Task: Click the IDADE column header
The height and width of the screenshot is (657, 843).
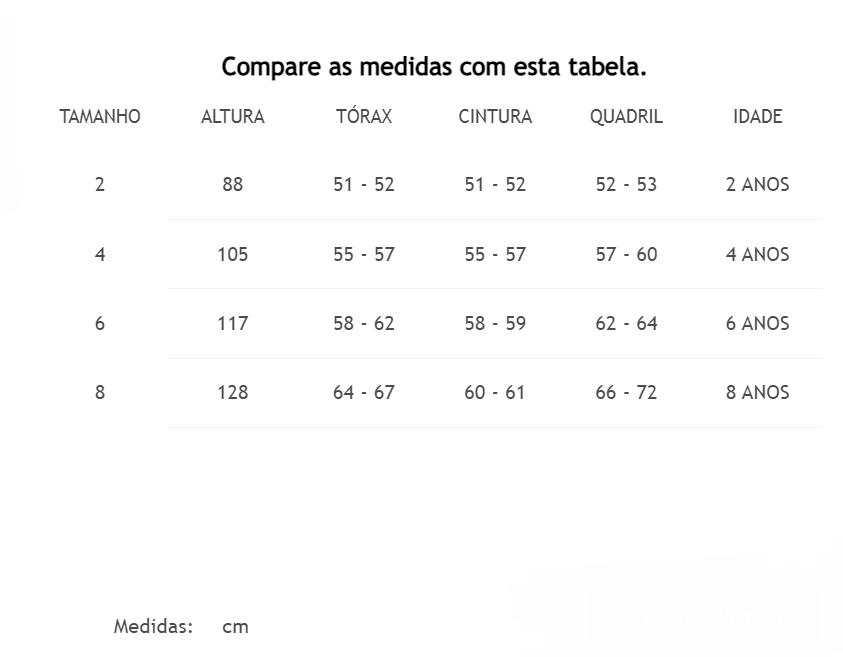Action: [x=758, y=117]
